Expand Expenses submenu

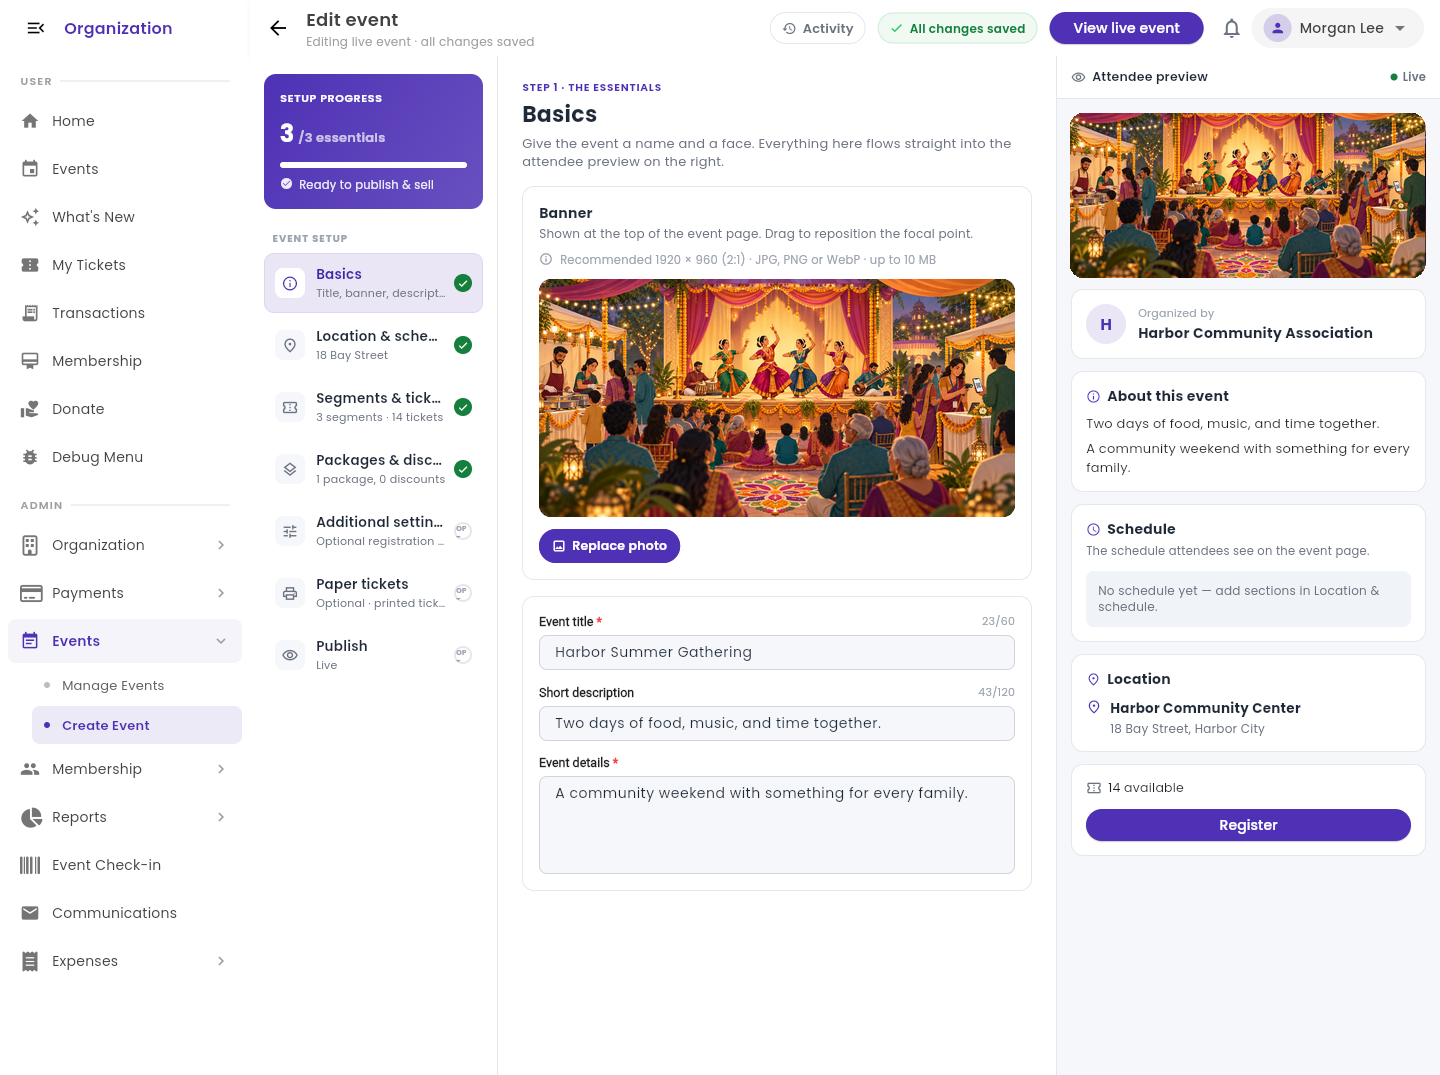(221, 961)
